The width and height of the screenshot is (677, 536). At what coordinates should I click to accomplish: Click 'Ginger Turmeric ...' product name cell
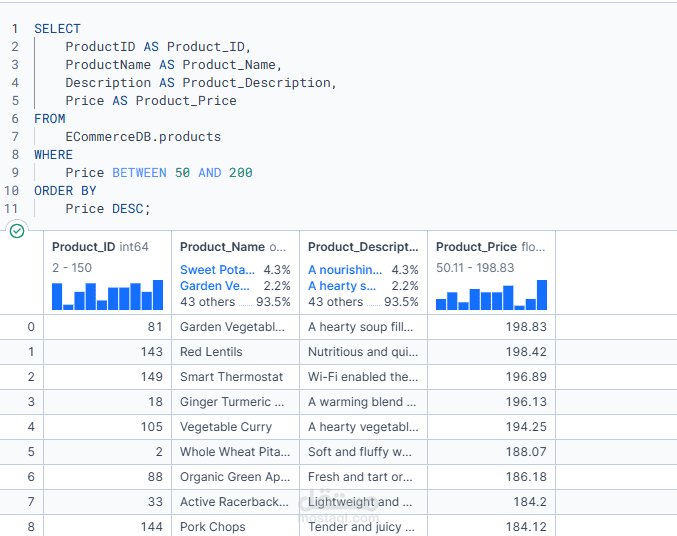click(x=232, y=402)
